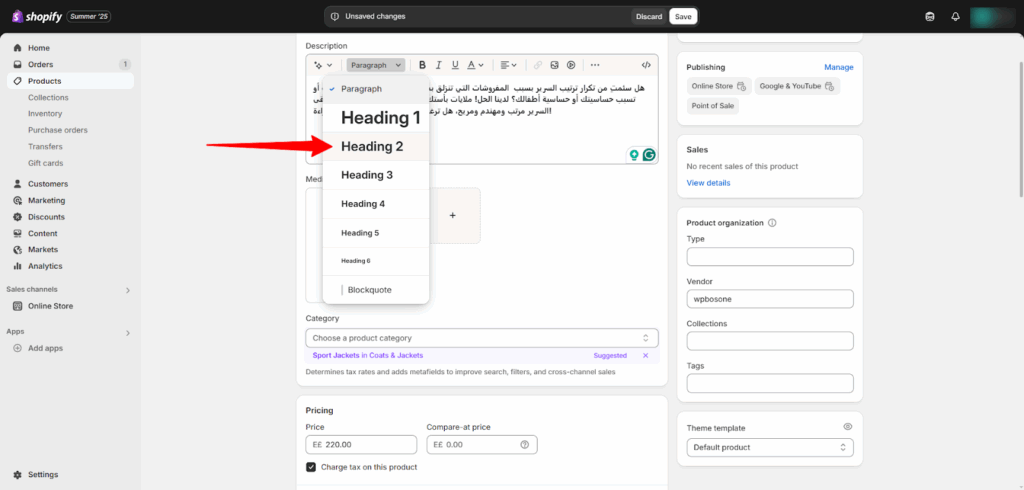Open the three-dots more formatting options
Image resolution: width=1024 pixels, height=490 pixels.
coord(596,65)
